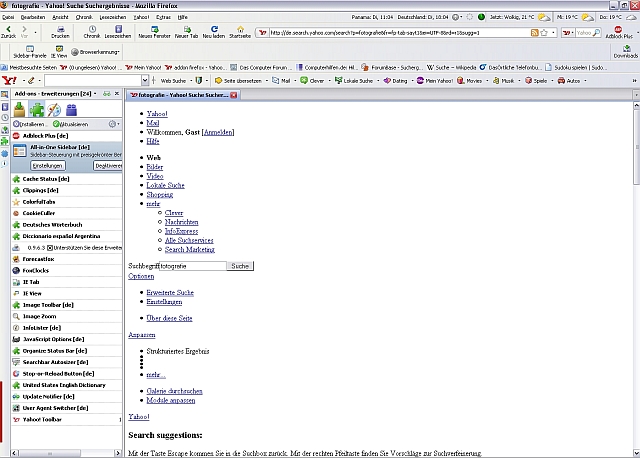Click the IE View toolbar button
640x458 pixels.
click(x=60, y=50)
